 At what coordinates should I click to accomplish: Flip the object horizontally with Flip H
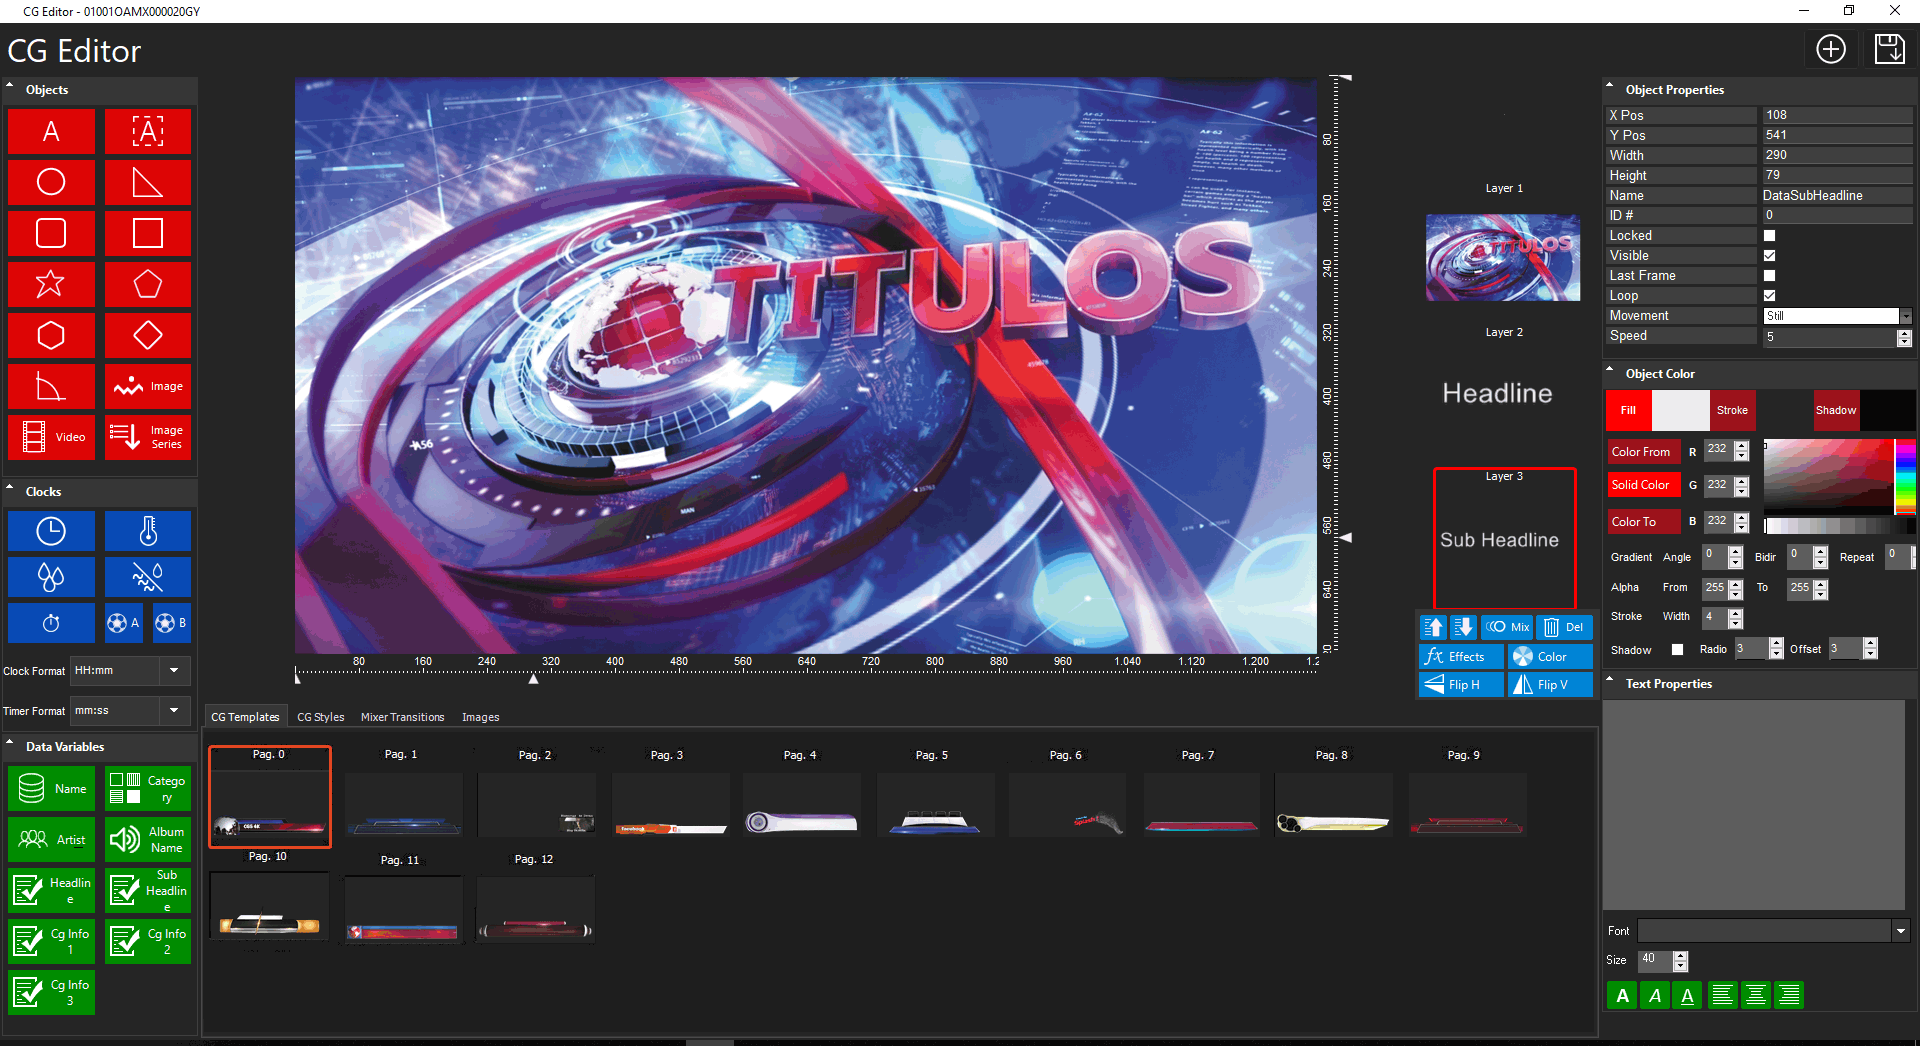pos(1460,685)
